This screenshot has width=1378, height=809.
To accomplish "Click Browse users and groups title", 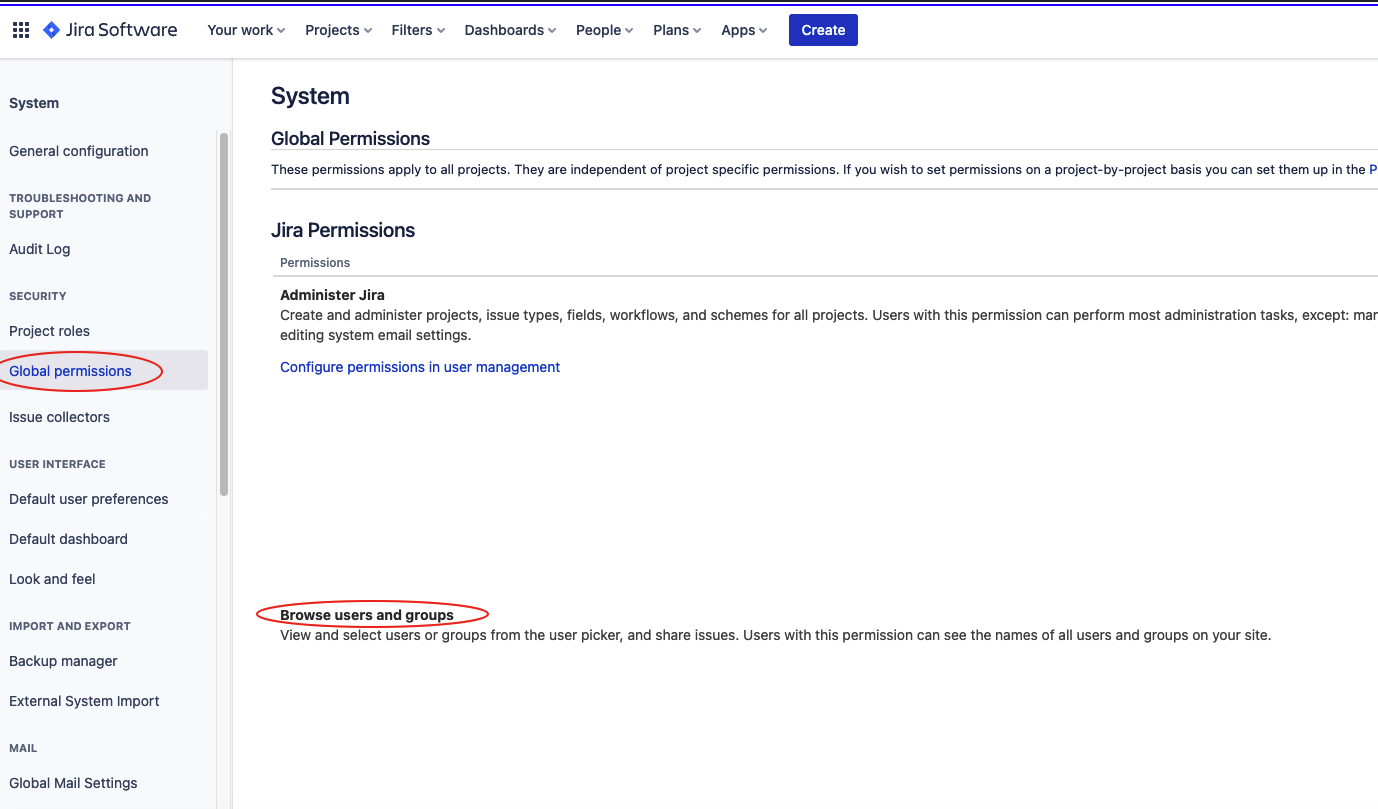I will 367,615.
